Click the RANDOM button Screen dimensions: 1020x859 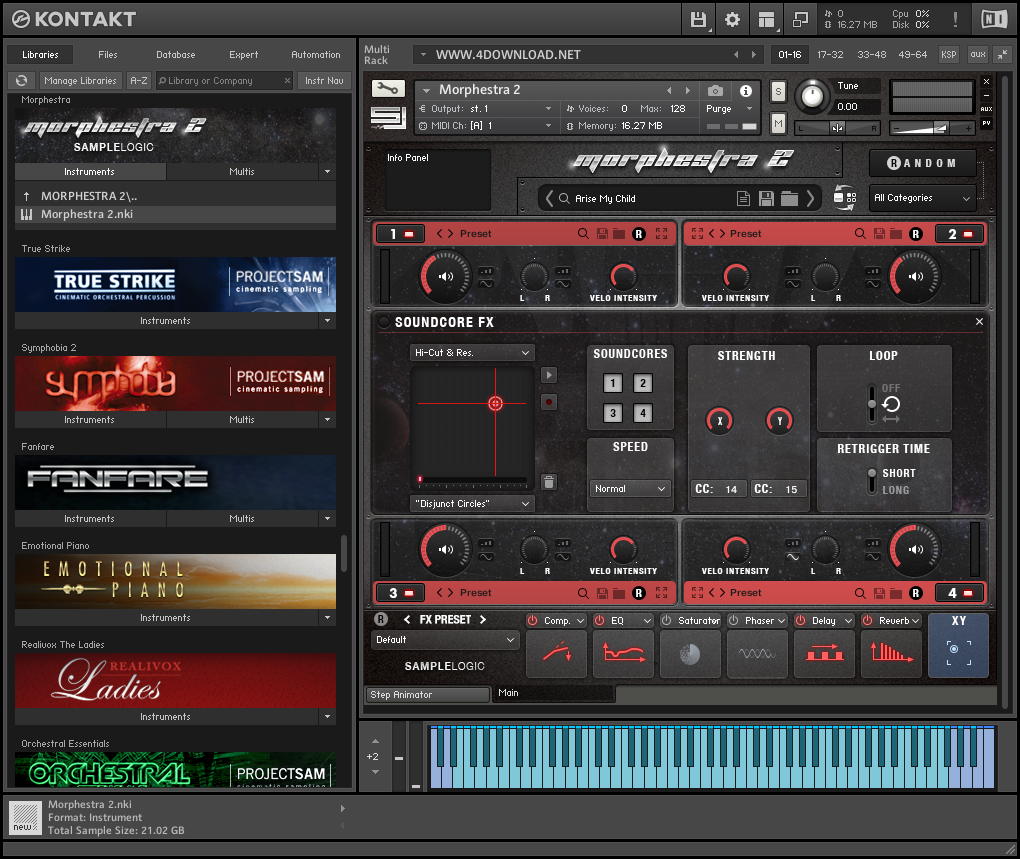pyautogui.click(x=922, y=163)
